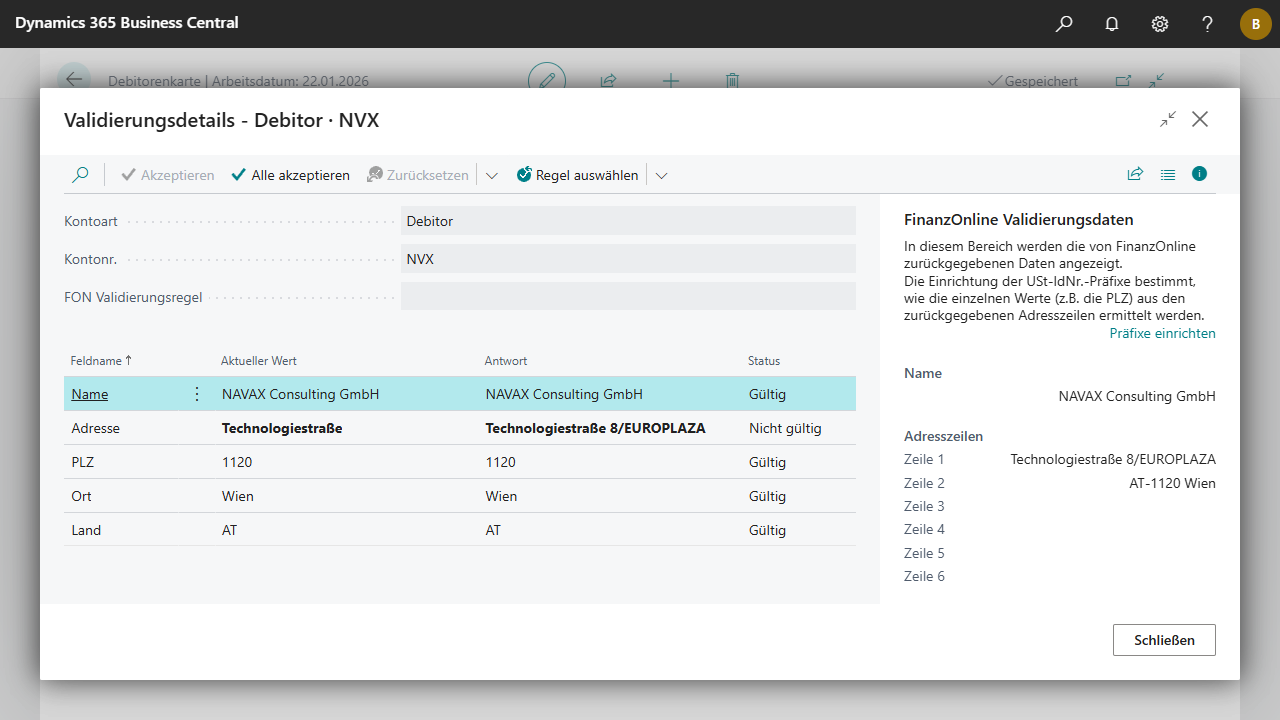The image size is (1280, 720).
Task: Click current value Wien
Action: click(x=238, y=496)
